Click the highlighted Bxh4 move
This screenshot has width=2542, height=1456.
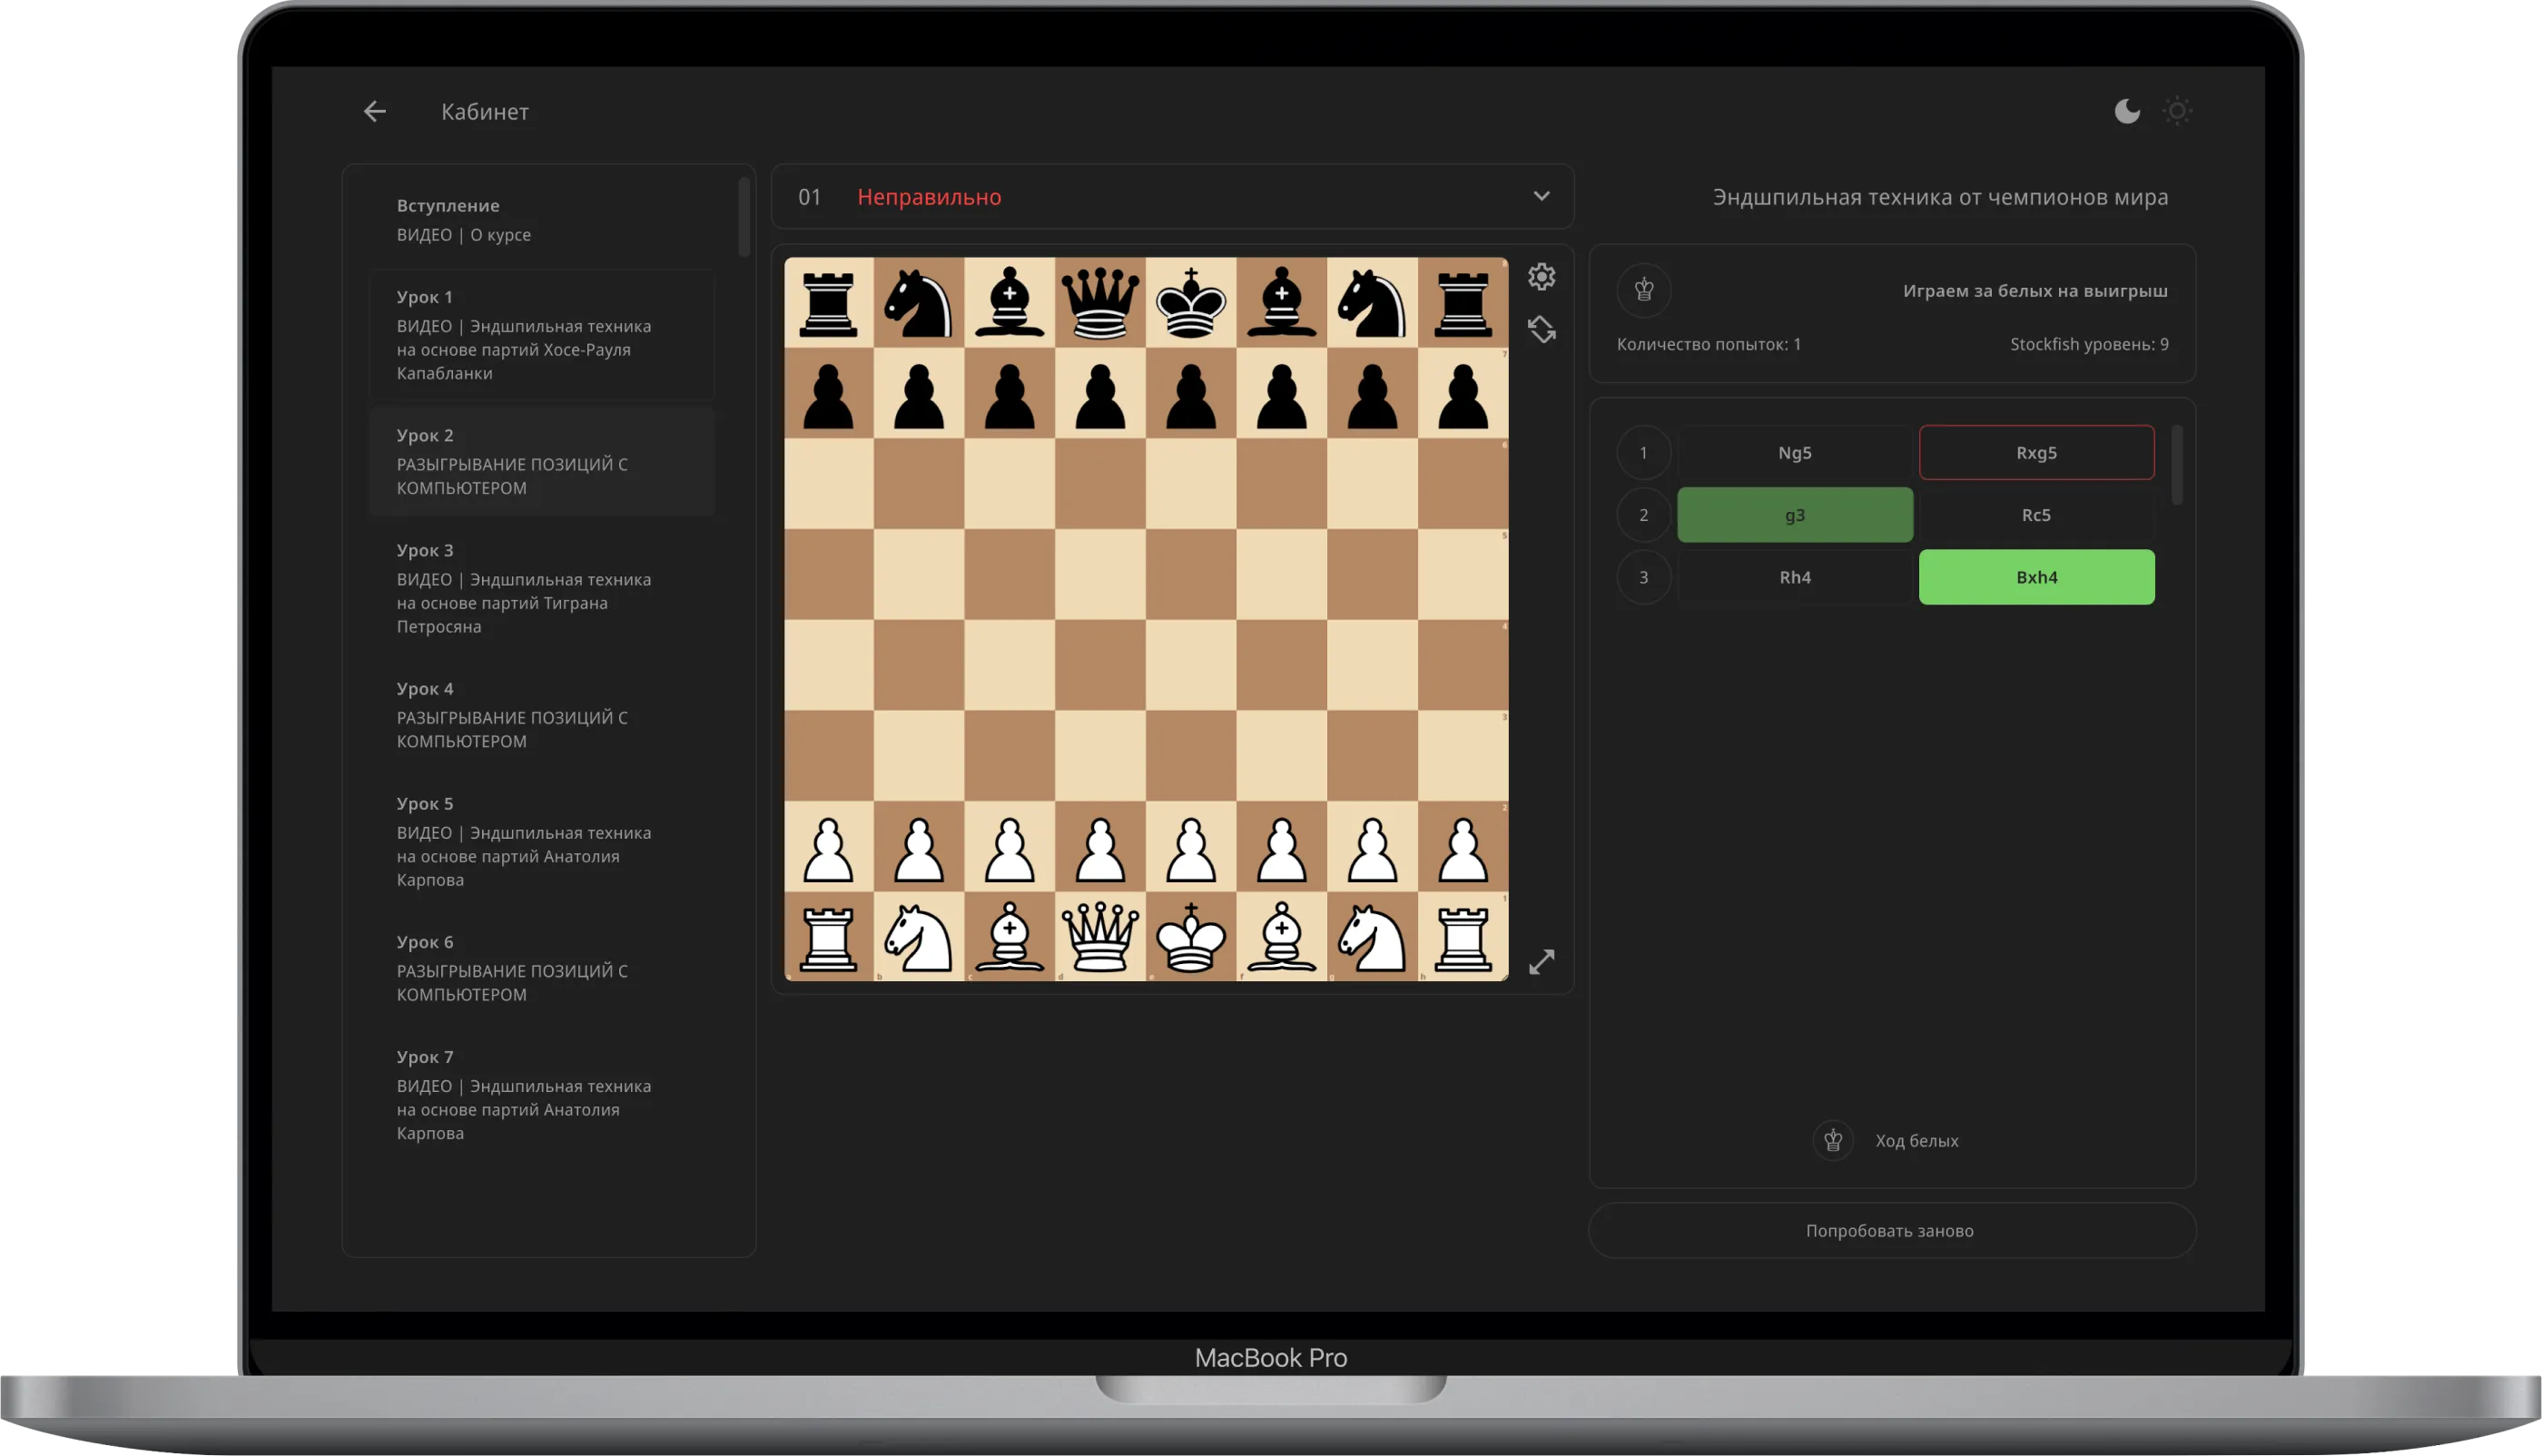(2036, 577)
